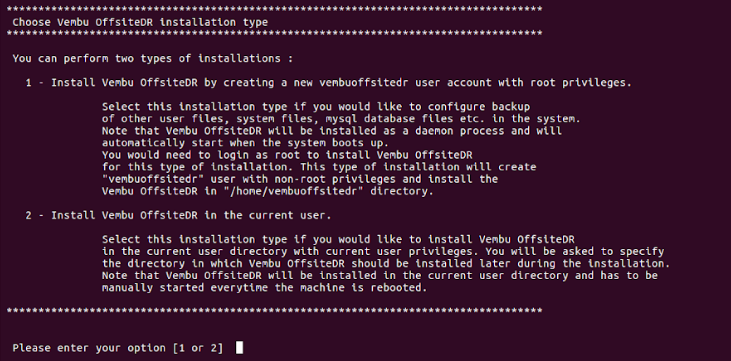
Task: Click the '[1 or 2]' option hint
Action: coord(198,348)
